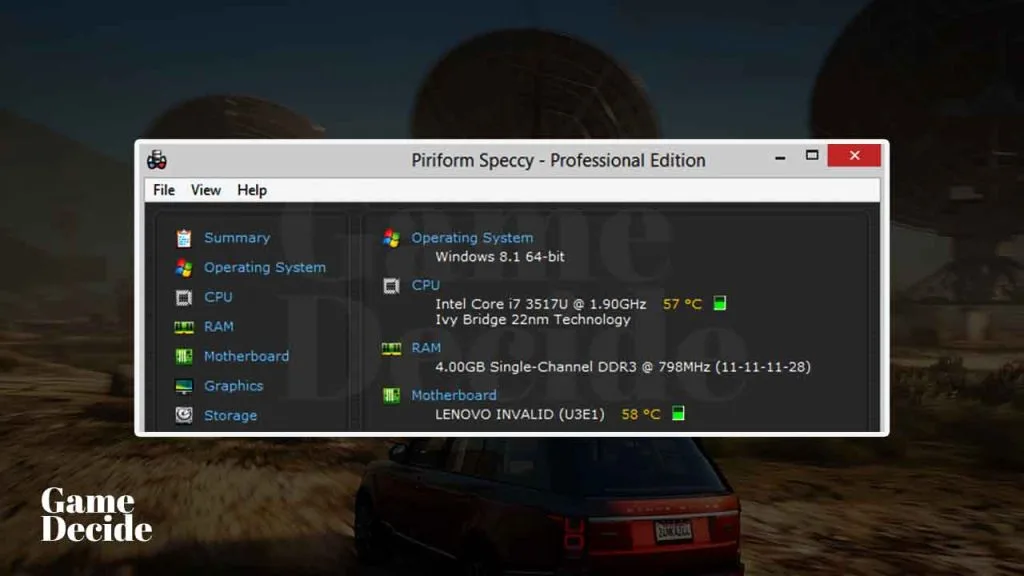Click Operating System heading link in summary pane
This screenshot has height=576, width=1024.
coord(472,238)
